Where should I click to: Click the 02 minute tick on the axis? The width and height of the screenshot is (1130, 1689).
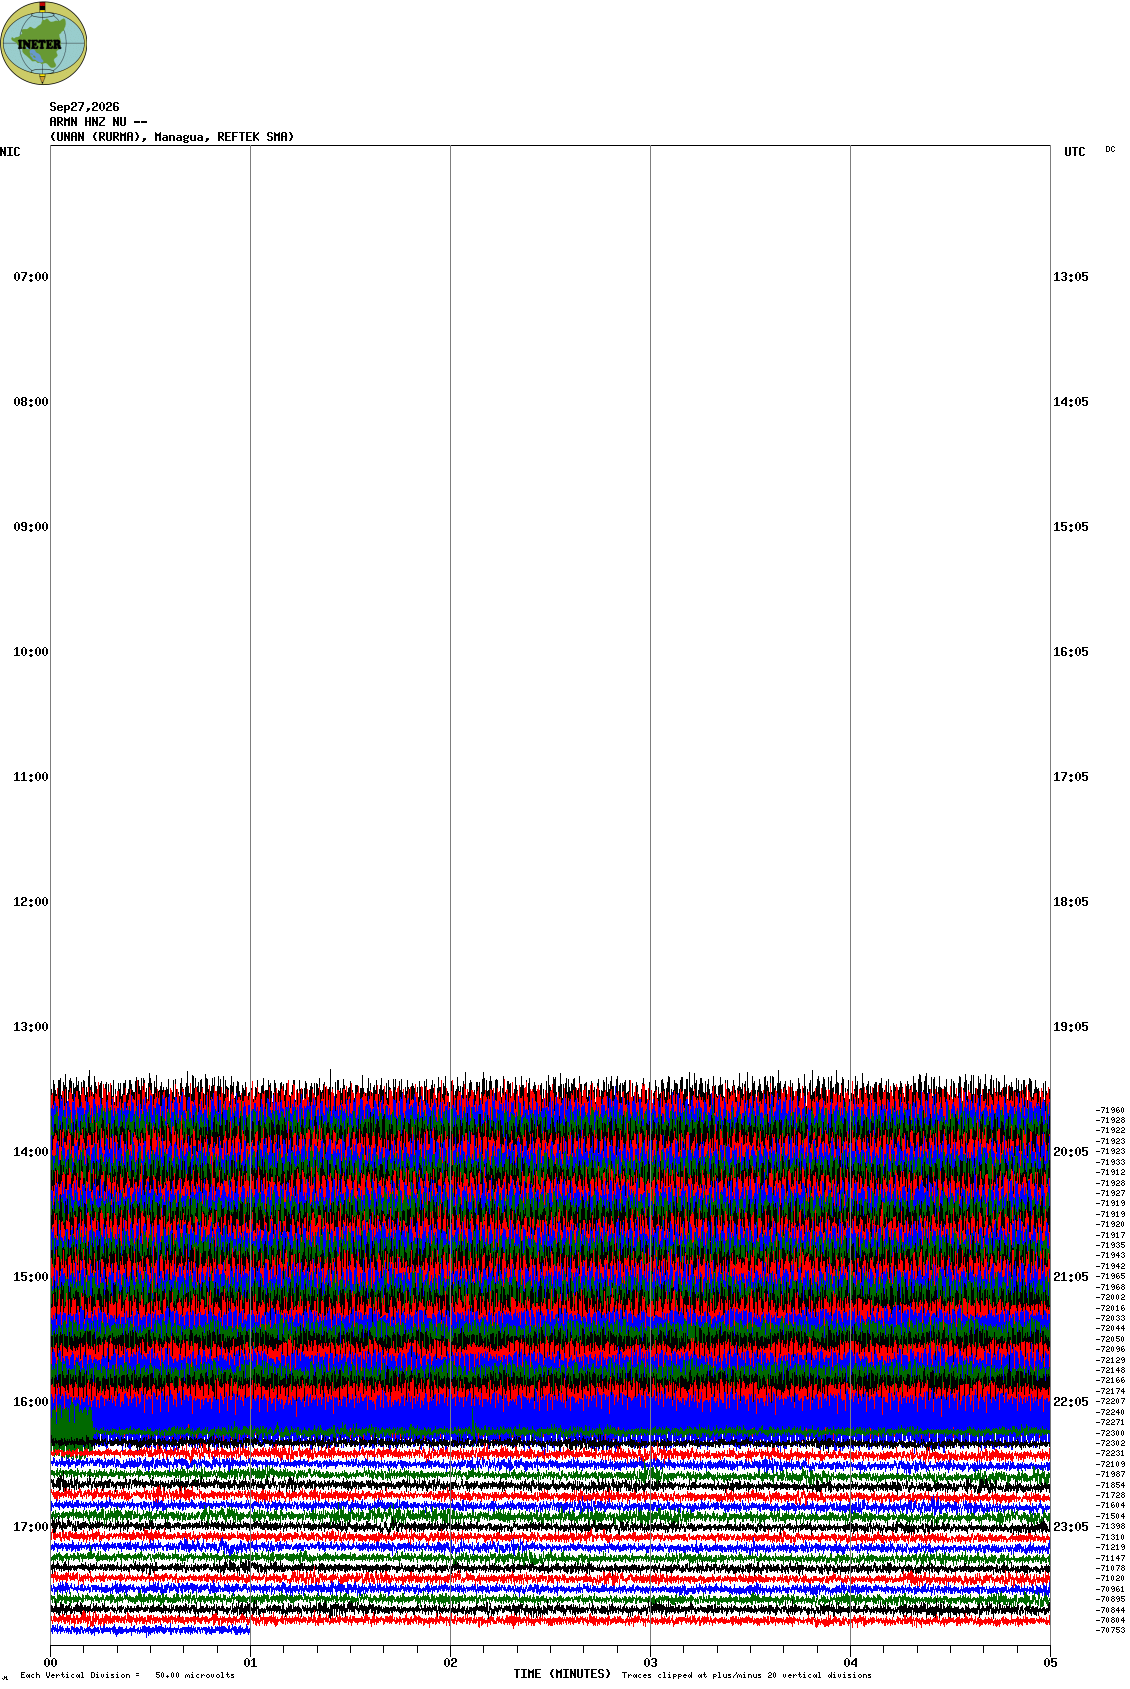[451, 1663]
